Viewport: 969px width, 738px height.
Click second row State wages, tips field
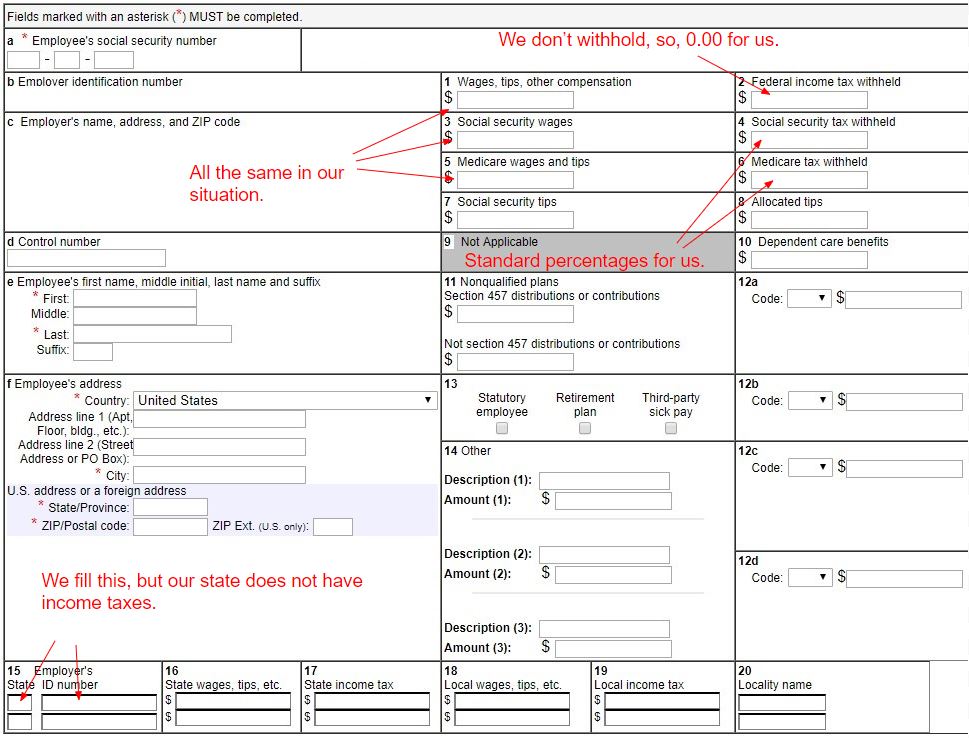(233, 718)
